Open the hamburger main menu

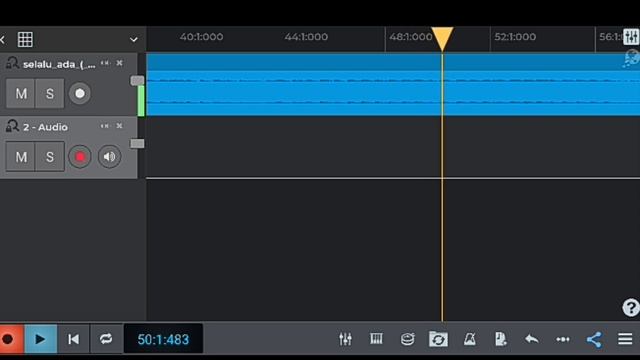(x=625, y=339)
